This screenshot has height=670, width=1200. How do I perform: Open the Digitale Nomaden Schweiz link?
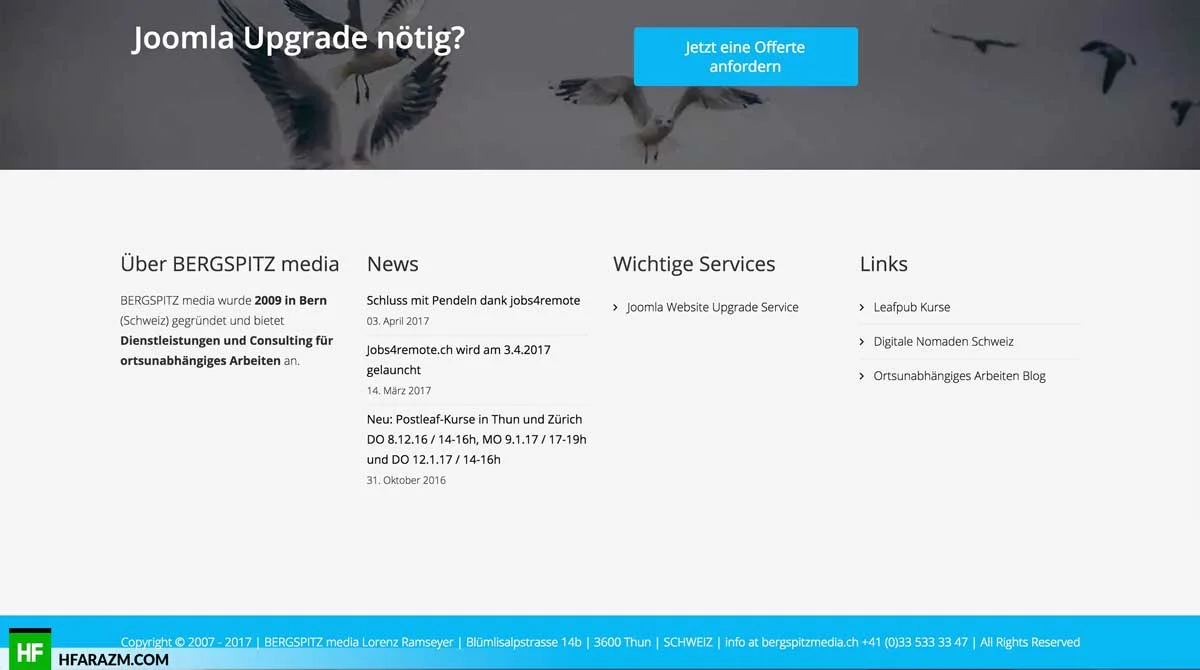(943, 342)
